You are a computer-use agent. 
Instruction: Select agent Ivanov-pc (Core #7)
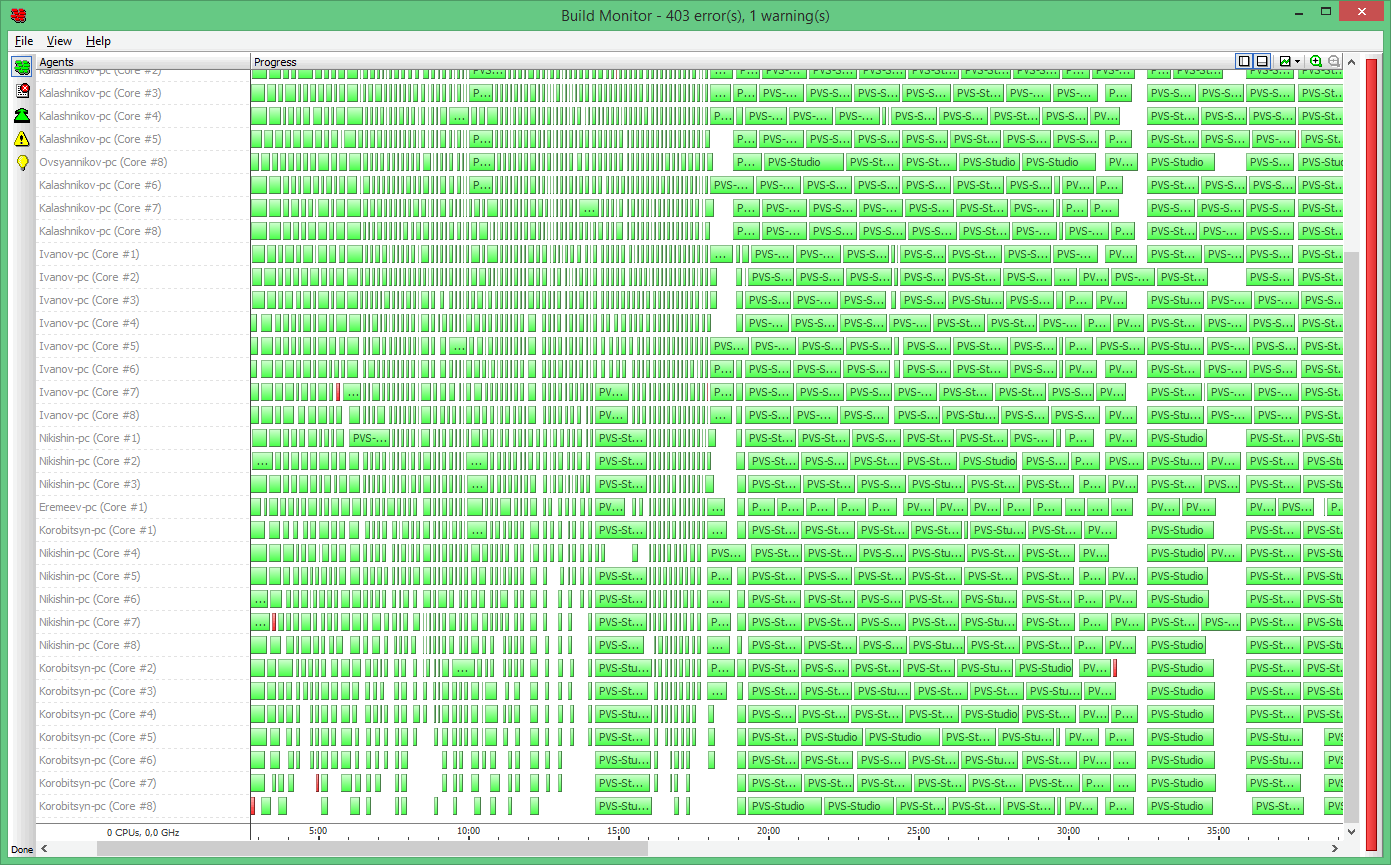tap(89, 392)
